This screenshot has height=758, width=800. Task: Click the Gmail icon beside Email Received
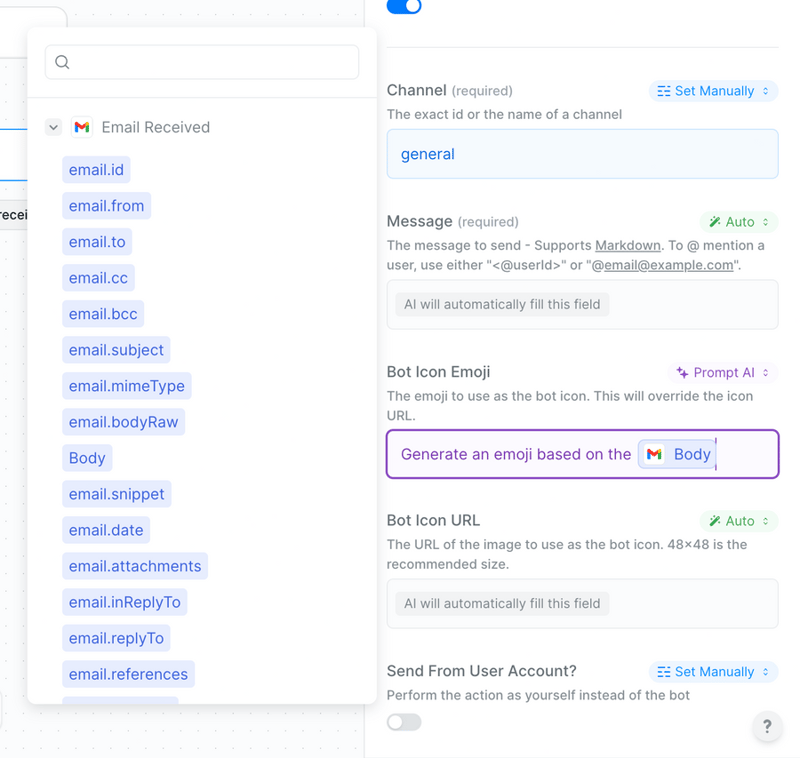tap(81, 127)
